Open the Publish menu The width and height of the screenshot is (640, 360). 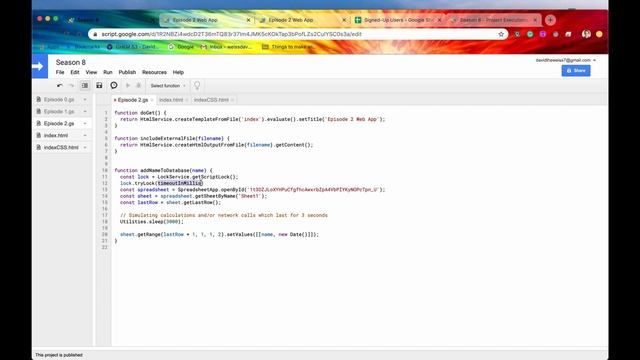[x=127, y=72]
